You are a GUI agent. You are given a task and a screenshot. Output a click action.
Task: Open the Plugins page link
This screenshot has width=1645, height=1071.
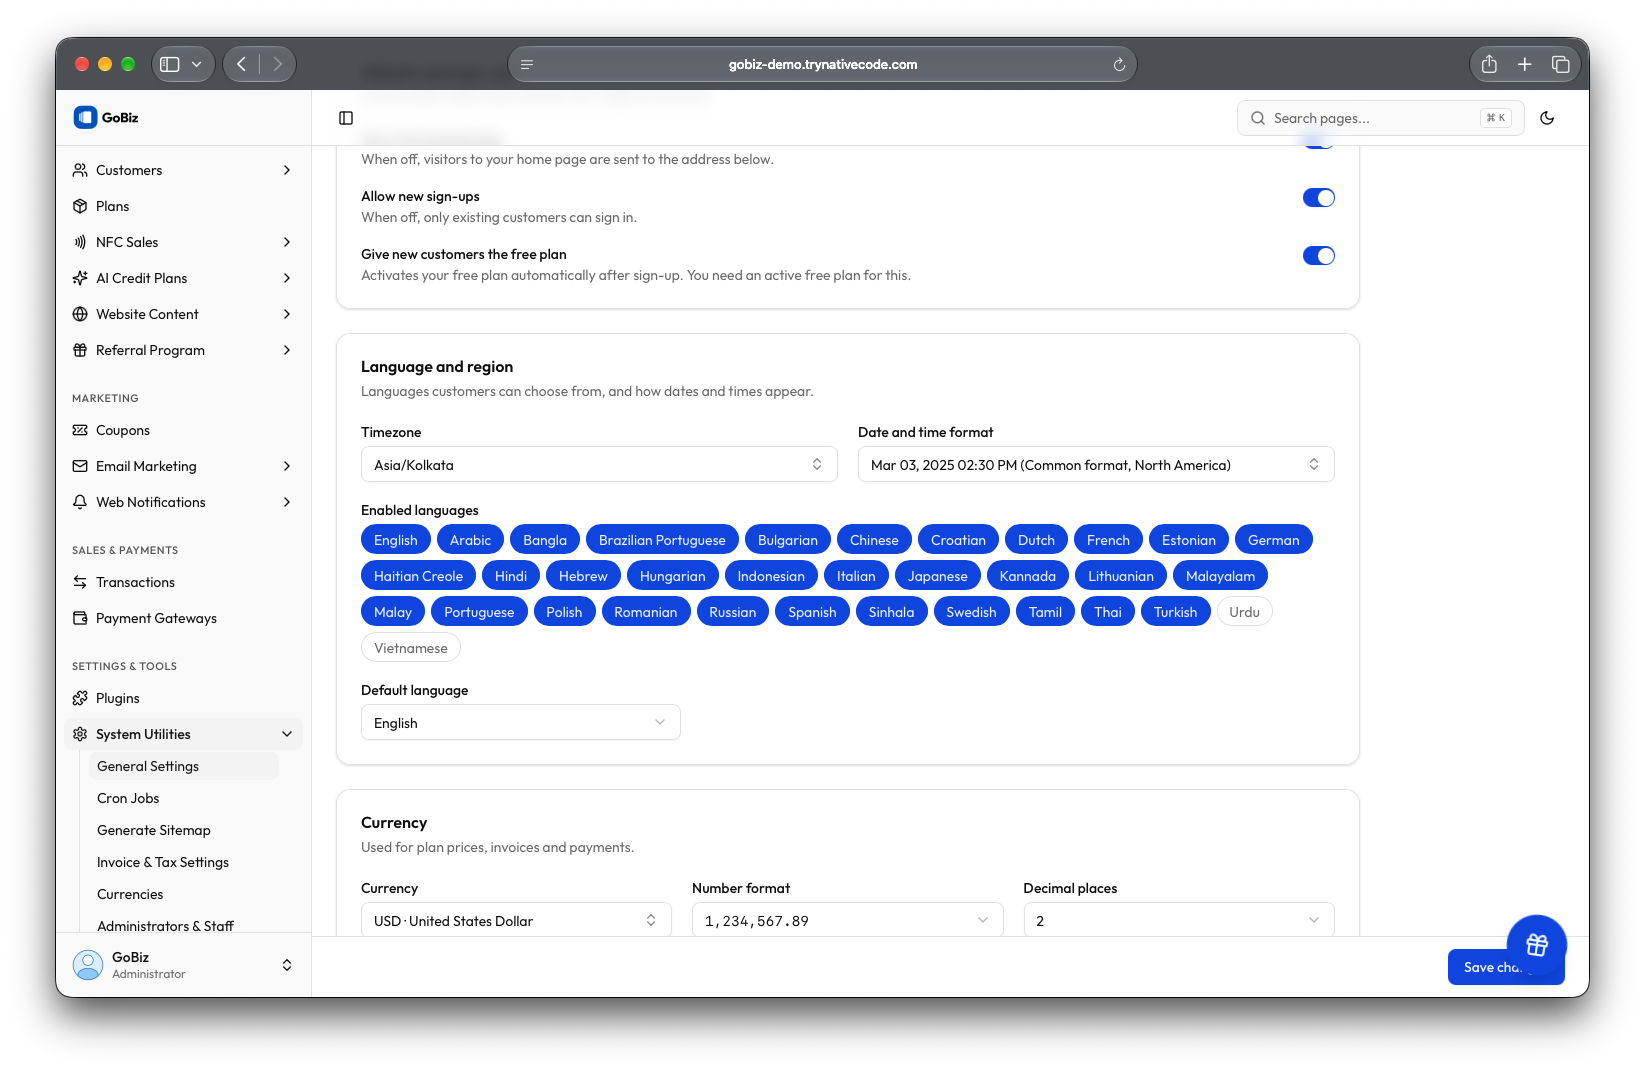183,698
